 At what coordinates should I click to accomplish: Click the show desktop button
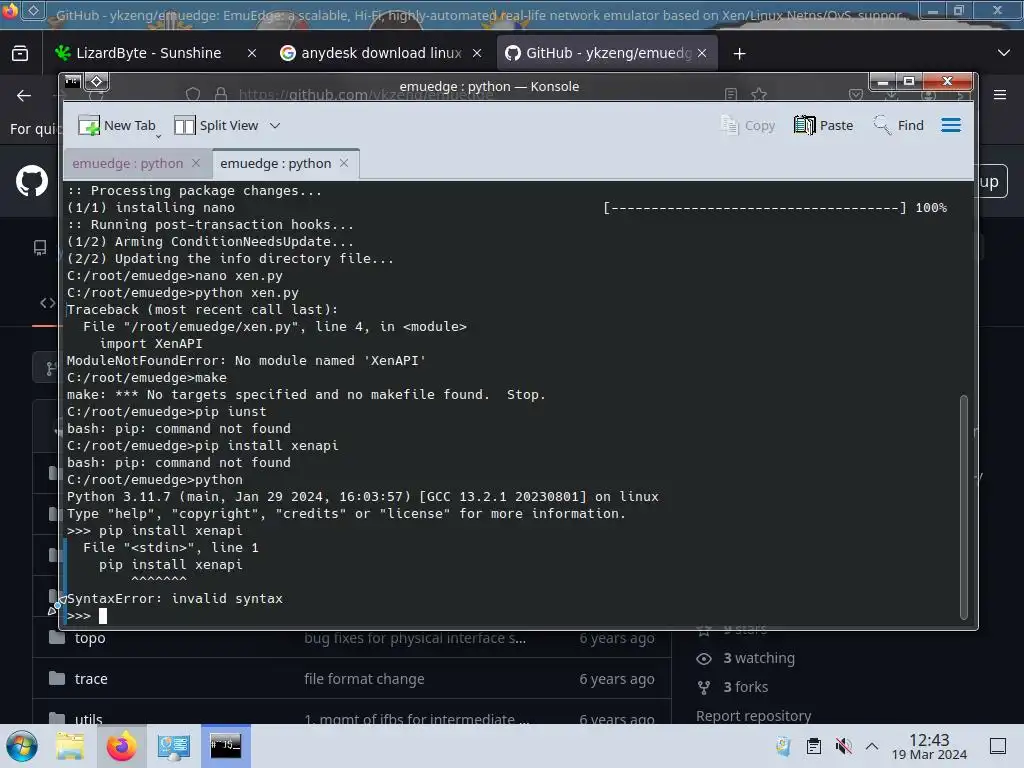998,746
